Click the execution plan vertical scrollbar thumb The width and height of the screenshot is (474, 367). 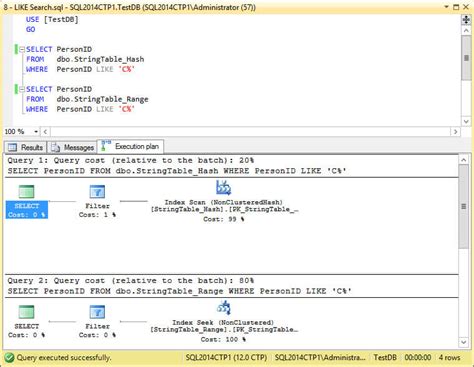tap(464, 207)
